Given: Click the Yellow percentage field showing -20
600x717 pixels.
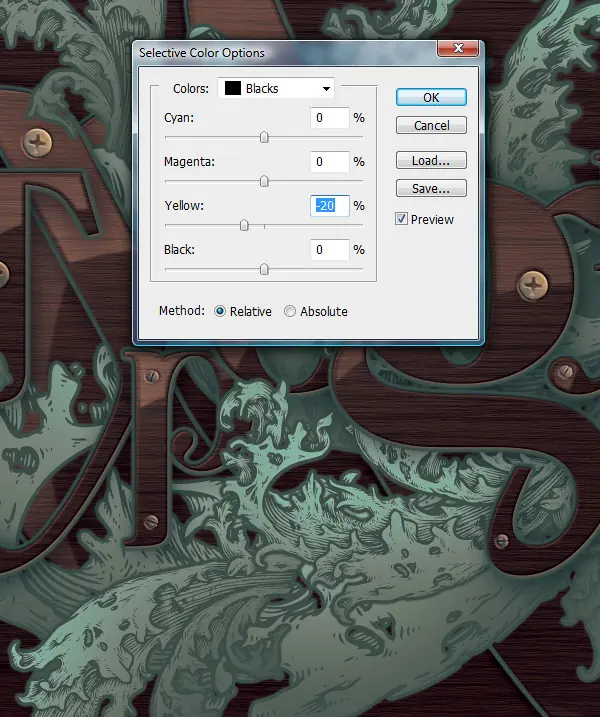Looking at the screenshot, I should [x=330, y=206].
